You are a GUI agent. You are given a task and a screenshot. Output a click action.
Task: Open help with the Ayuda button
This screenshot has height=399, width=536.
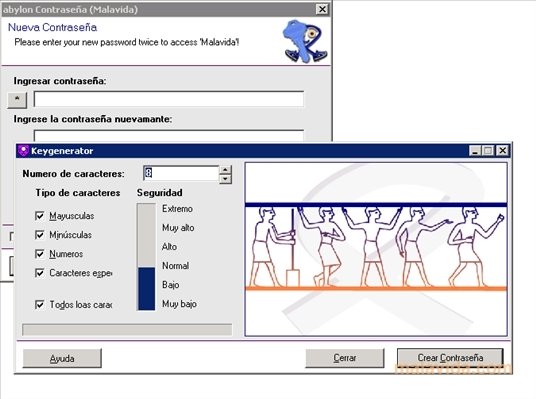(x=62, y=359)
